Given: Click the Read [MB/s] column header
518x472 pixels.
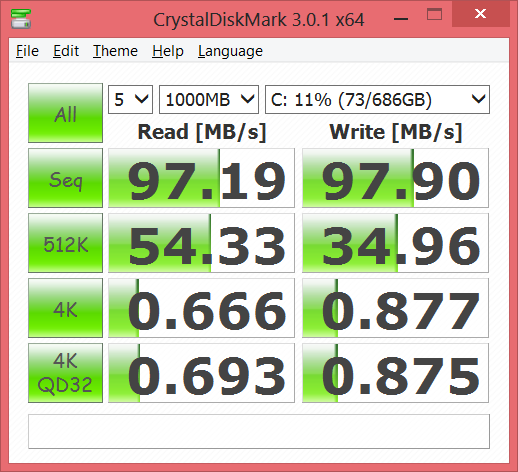Looking at the screenshot, I should pyautogui.click(x=202, y=132).
